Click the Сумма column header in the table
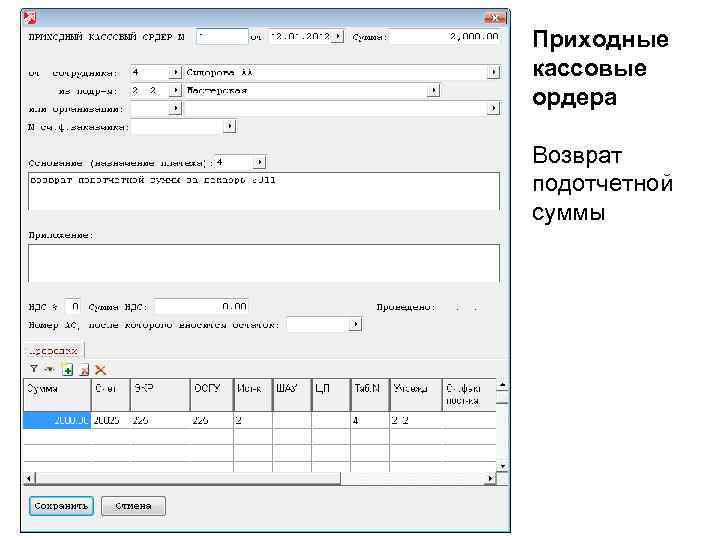This screenshot has height=540, width=720. coord(57,394)
